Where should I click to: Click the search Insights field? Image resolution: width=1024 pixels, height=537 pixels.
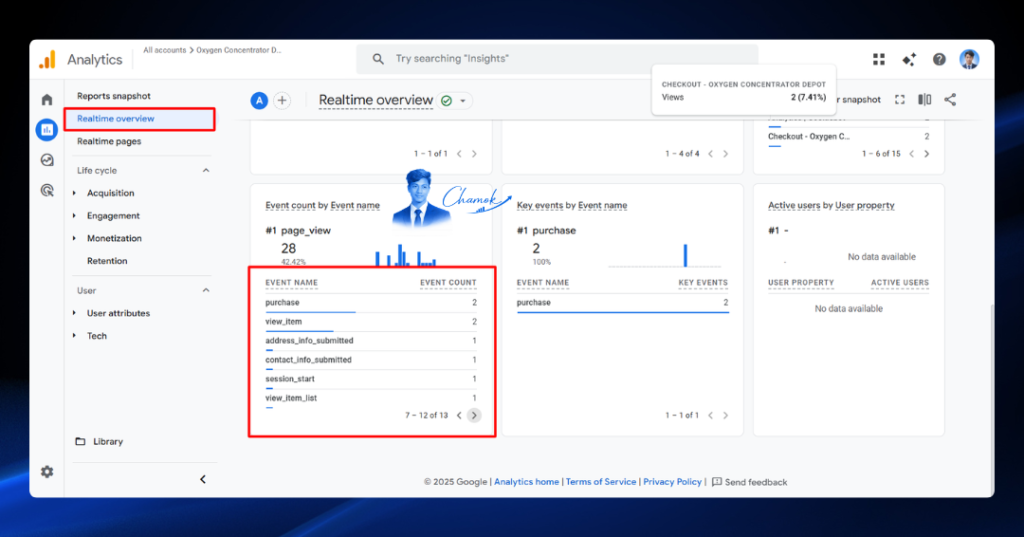coord(557,59)
